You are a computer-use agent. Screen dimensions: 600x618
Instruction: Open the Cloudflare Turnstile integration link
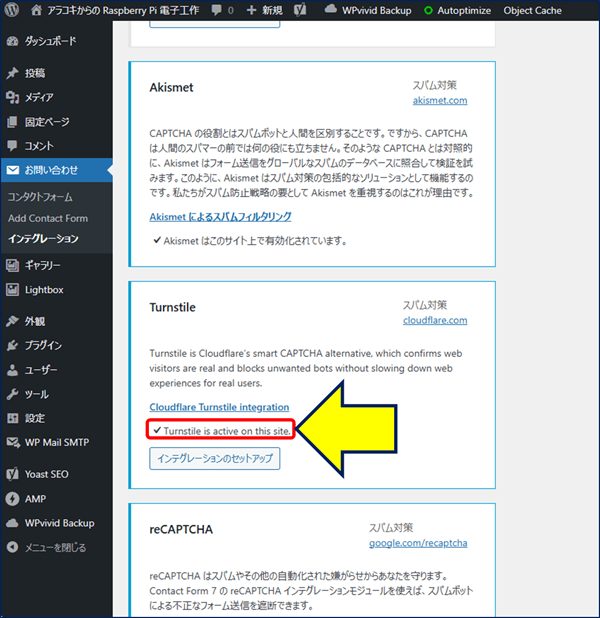click(x=219, y=407)
